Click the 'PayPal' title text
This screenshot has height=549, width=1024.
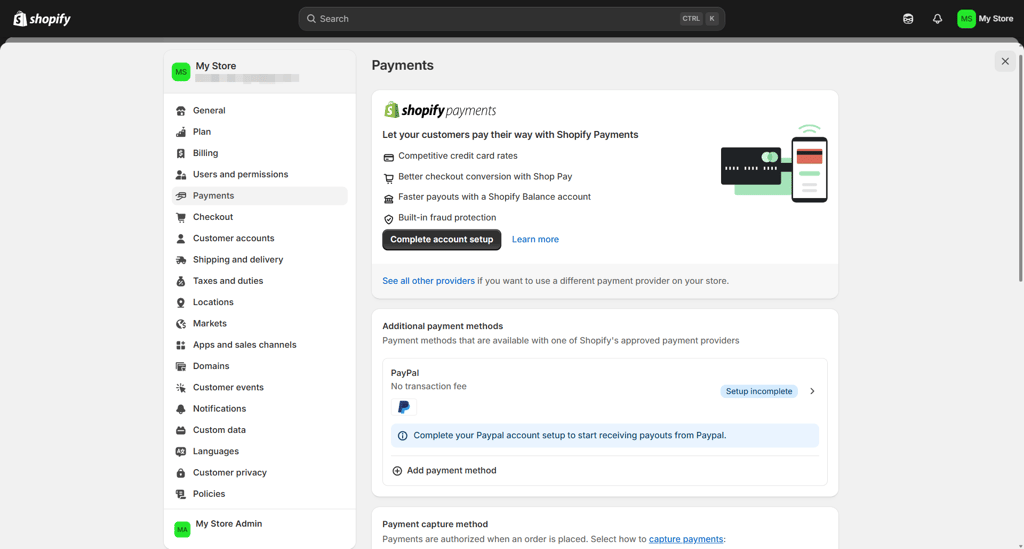(405, 373)
